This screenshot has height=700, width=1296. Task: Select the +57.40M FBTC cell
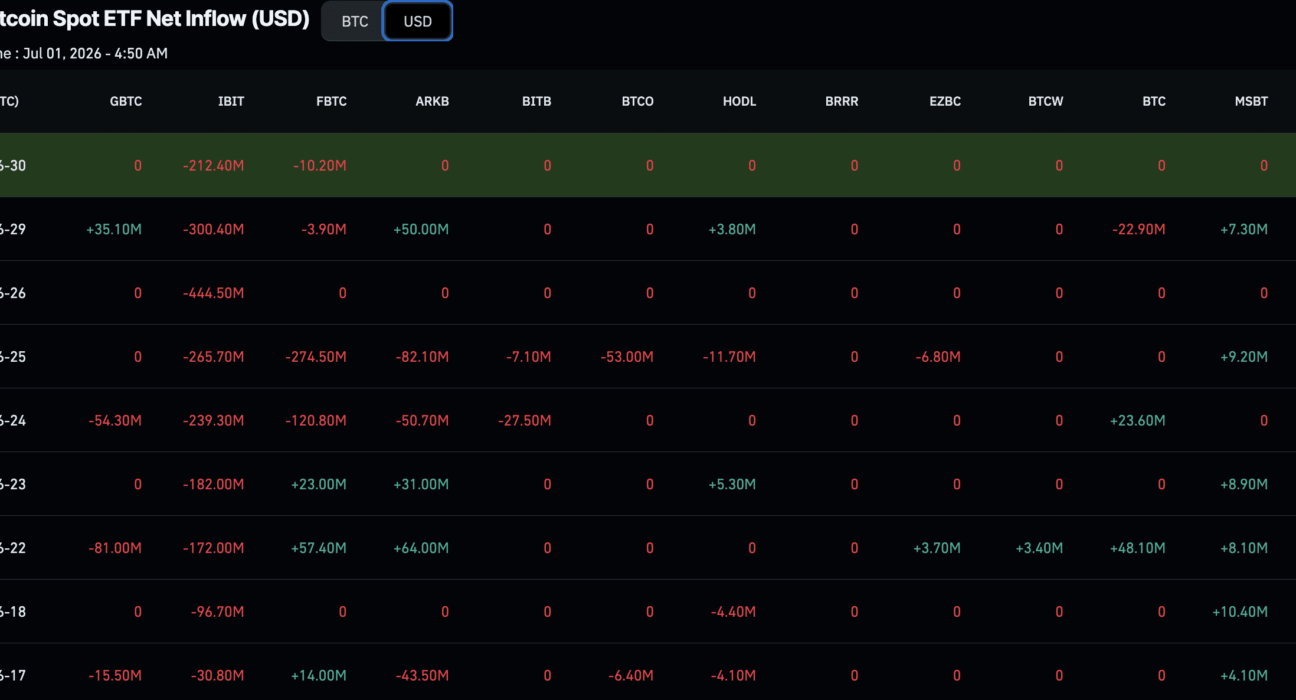click(x=319, y=548)
